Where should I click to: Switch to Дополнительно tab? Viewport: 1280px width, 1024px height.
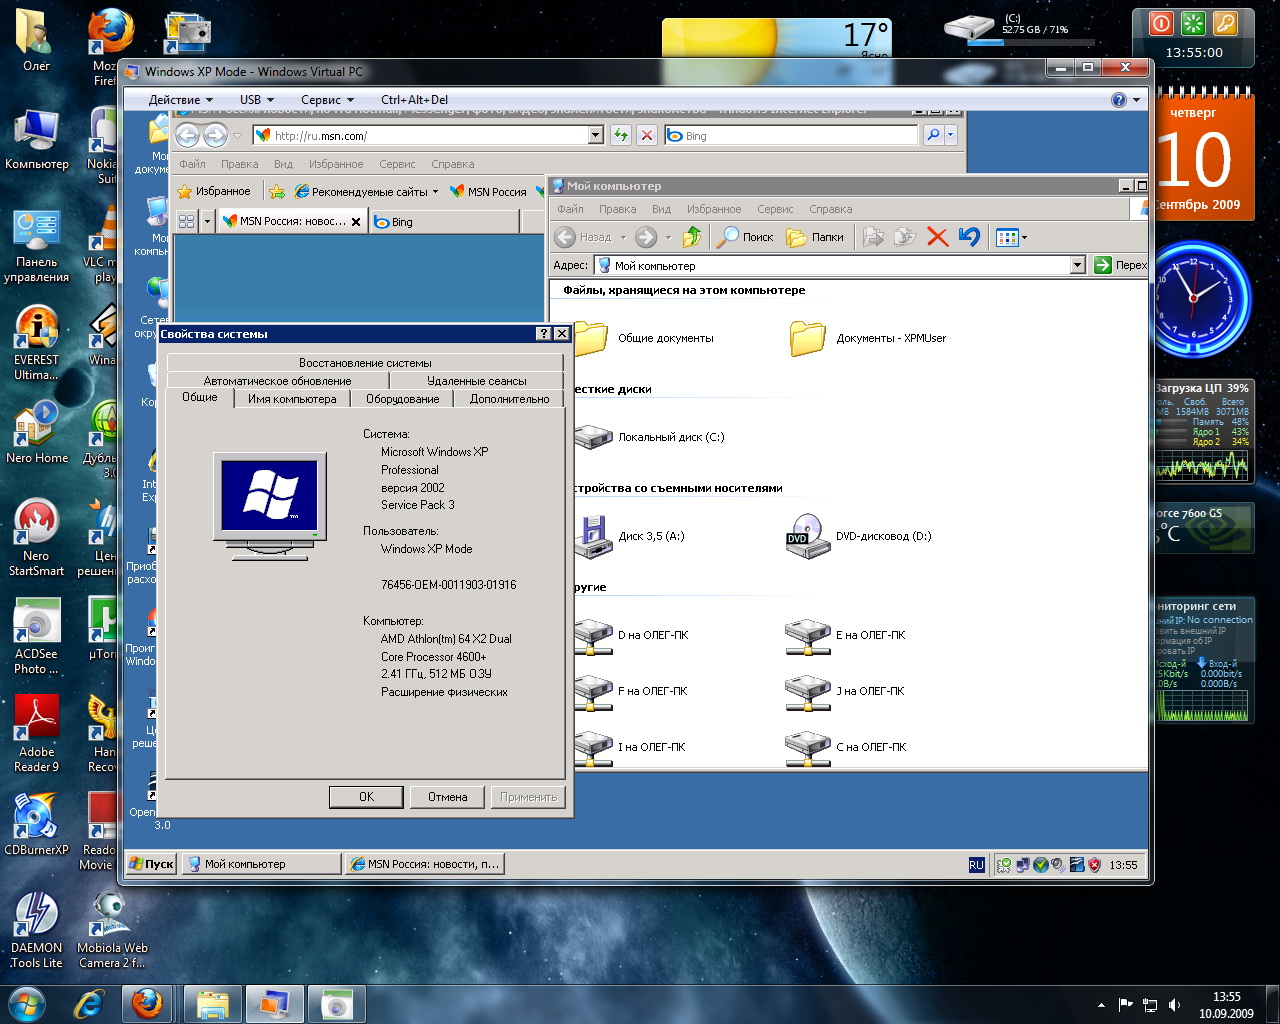(509, 399)
